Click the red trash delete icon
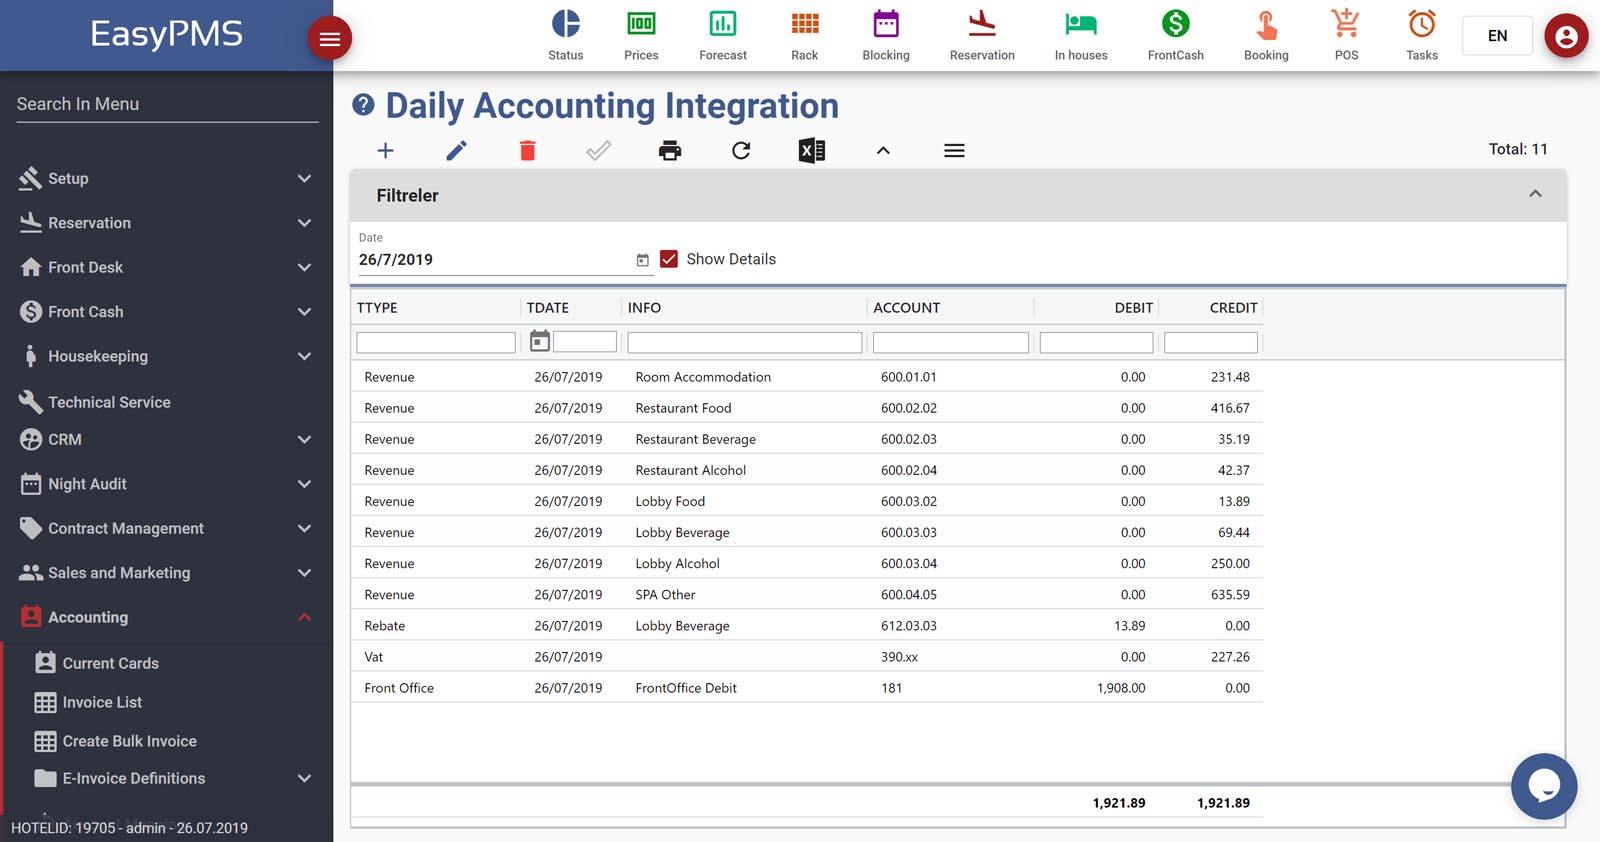 click(527, 151)
